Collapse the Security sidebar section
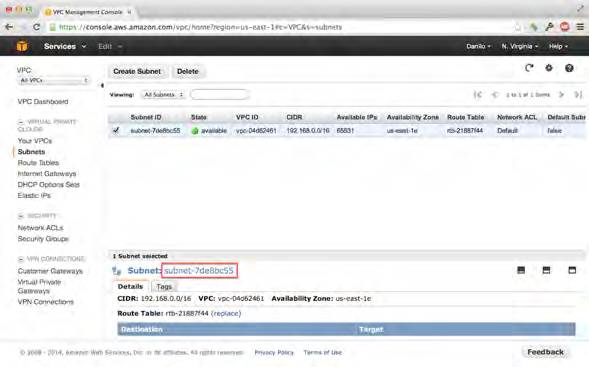Screen dimensions: 589x367 [x=21, y=216]
